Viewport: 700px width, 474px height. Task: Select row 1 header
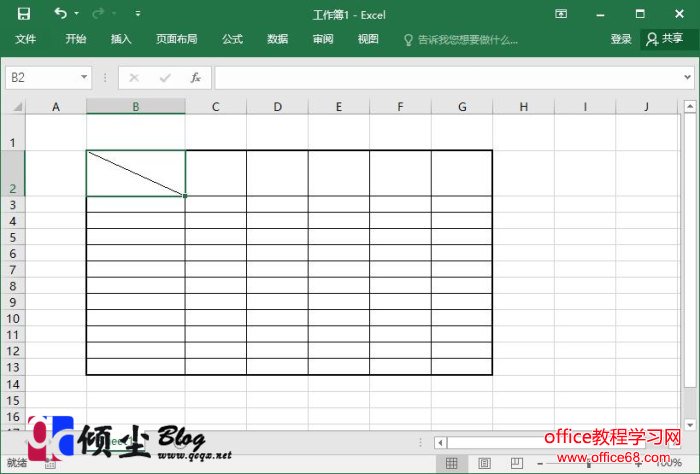point(13,132)
